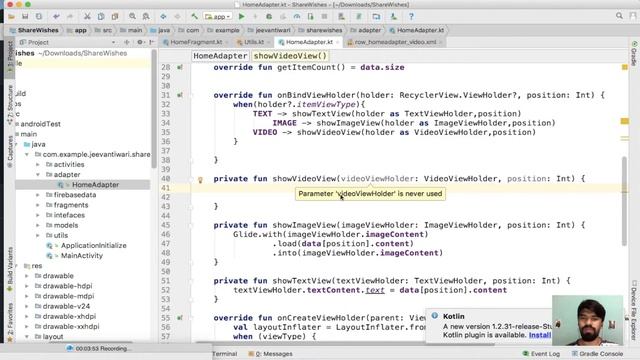Expand the firebasedata folder
The image size is (640, 360).
pyautogui.click(x=38, y=195)
